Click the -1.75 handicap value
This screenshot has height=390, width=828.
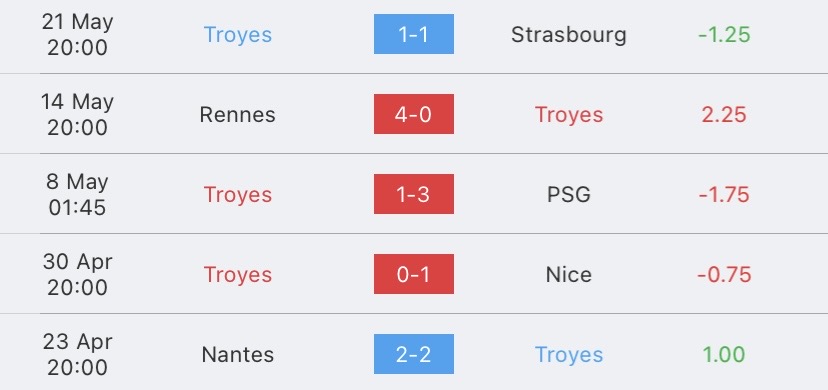(x=724, y=195)
